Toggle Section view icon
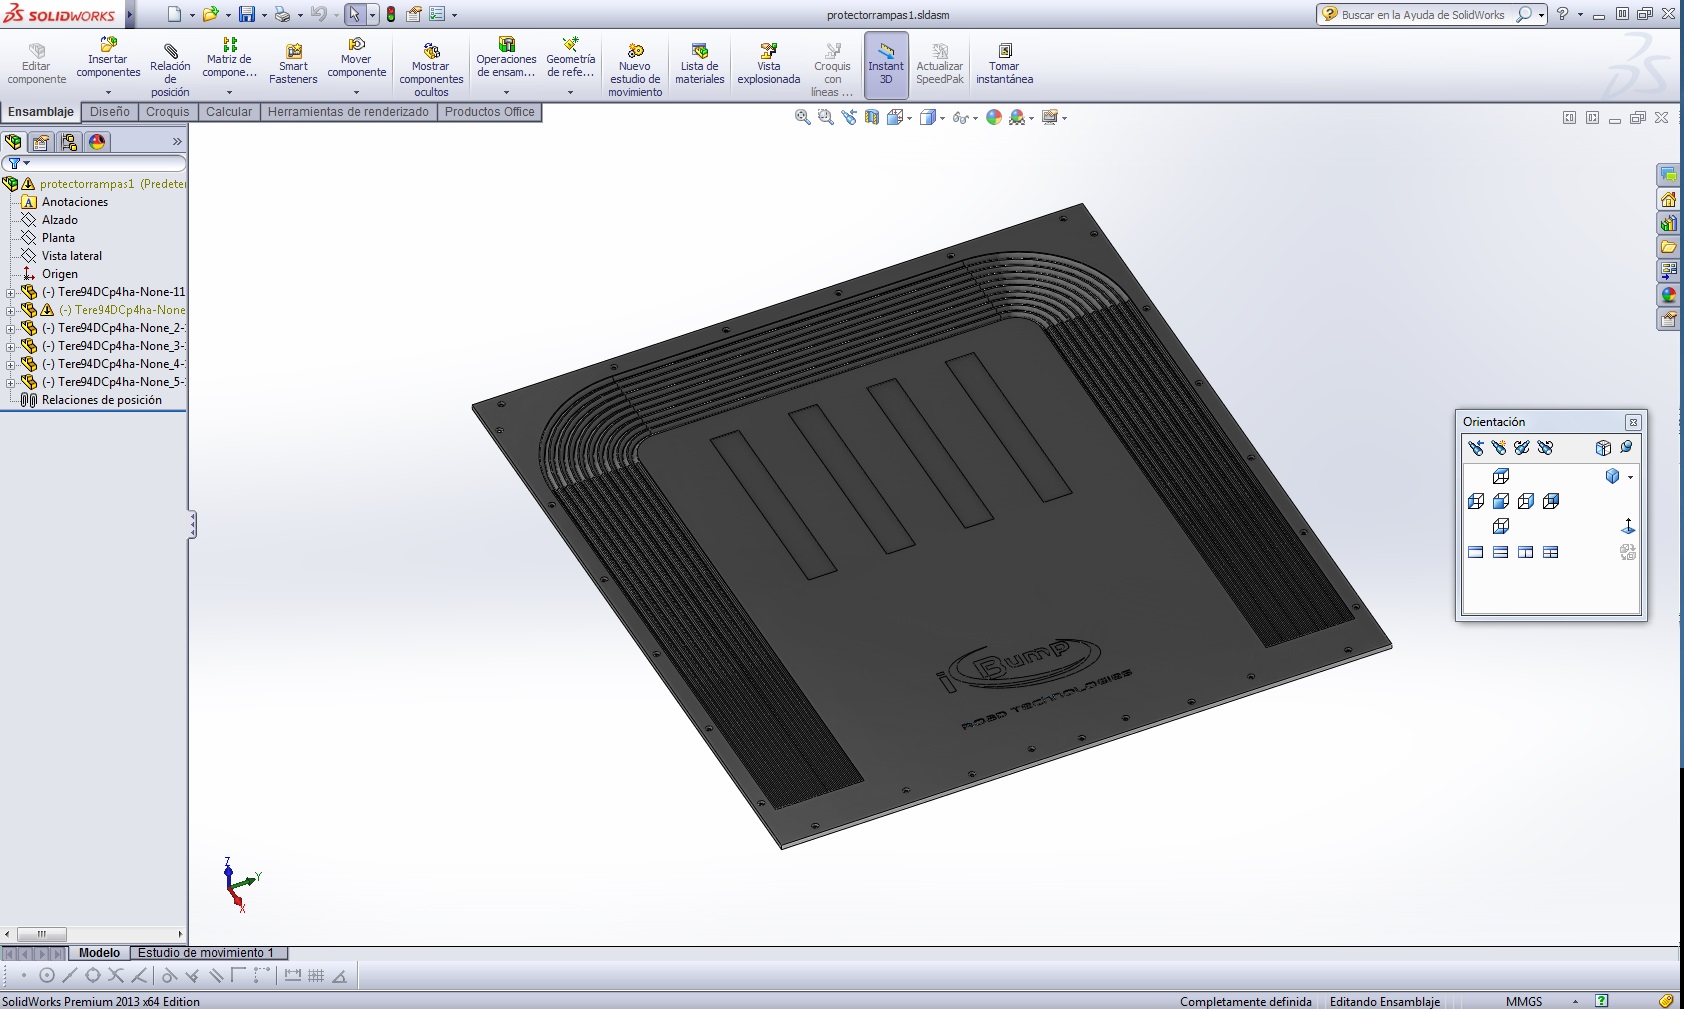Viewport: 1684px width, 1009px height. click(872, 118)
